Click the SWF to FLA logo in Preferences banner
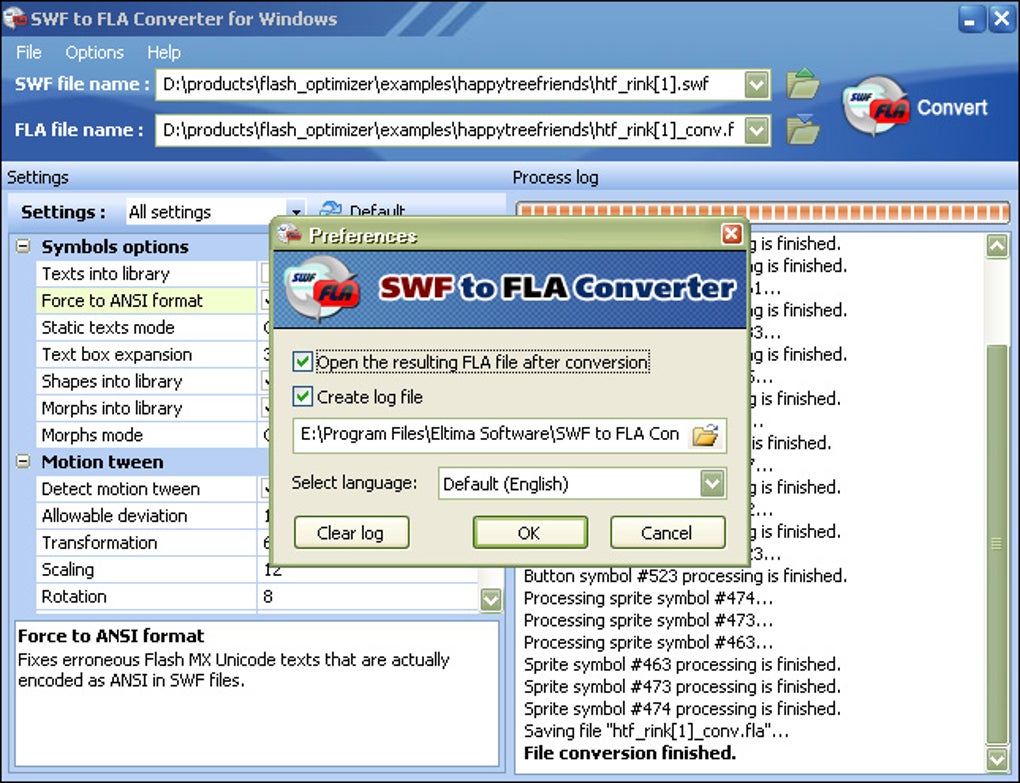The height and width of the screenshot is (783, 1020). 322,288
